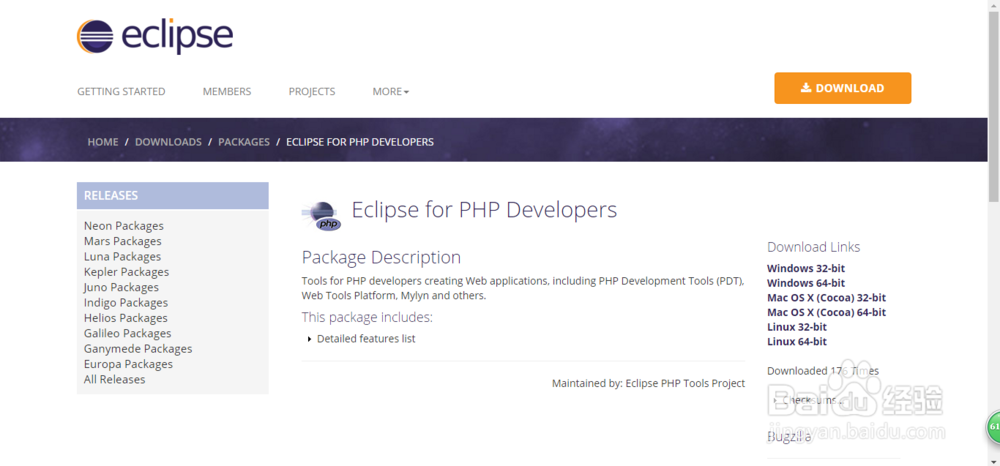Screen dimensions: 1000x466
Task: Click the Eclipse logo
Action: (155, 36)
